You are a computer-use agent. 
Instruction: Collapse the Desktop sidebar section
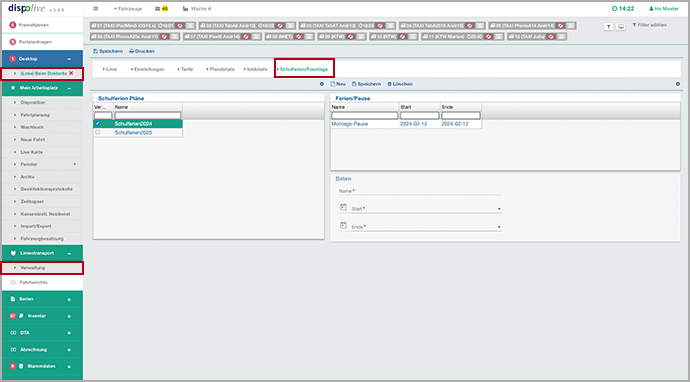(69, 59)
